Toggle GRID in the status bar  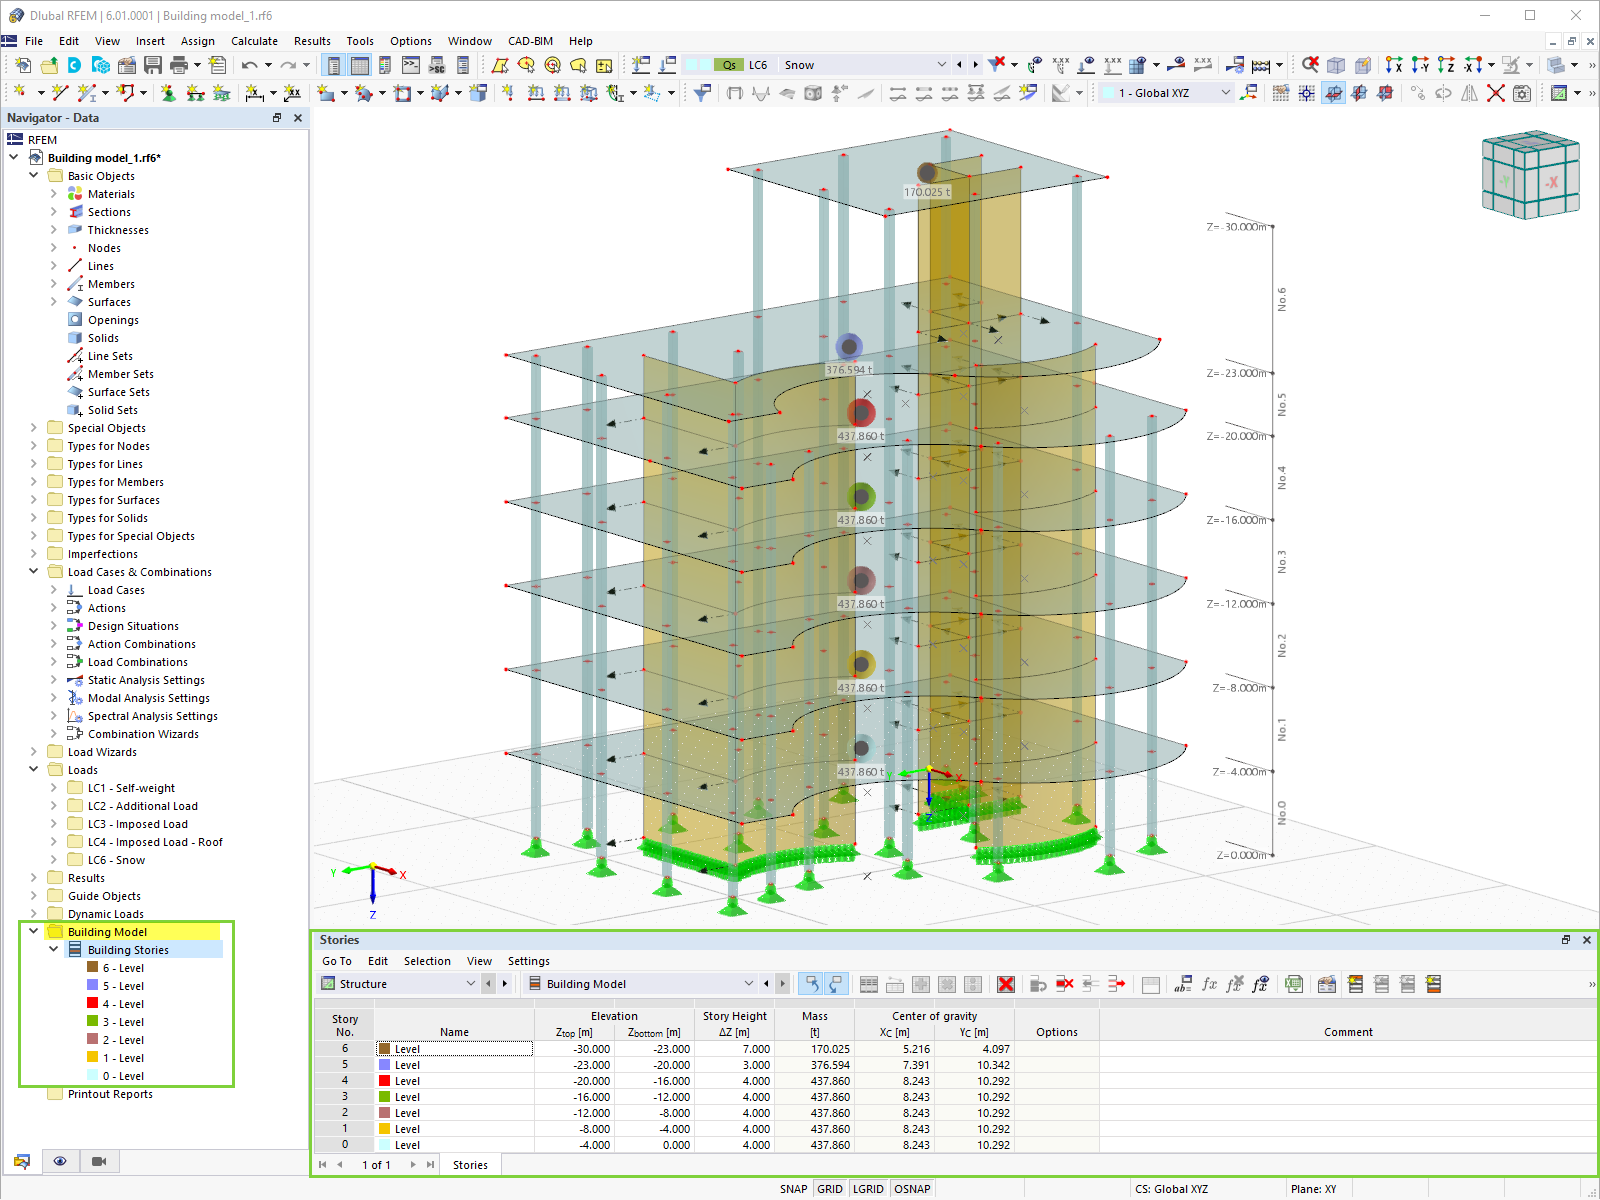[830, 1189]
